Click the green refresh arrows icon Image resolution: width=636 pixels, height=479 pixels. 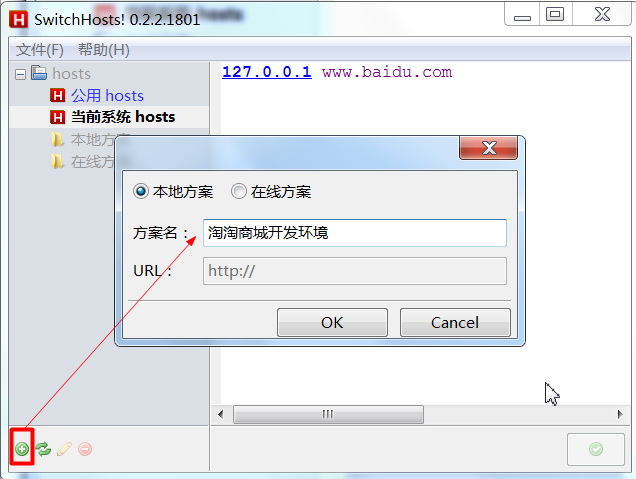click(x=43, y=449)
